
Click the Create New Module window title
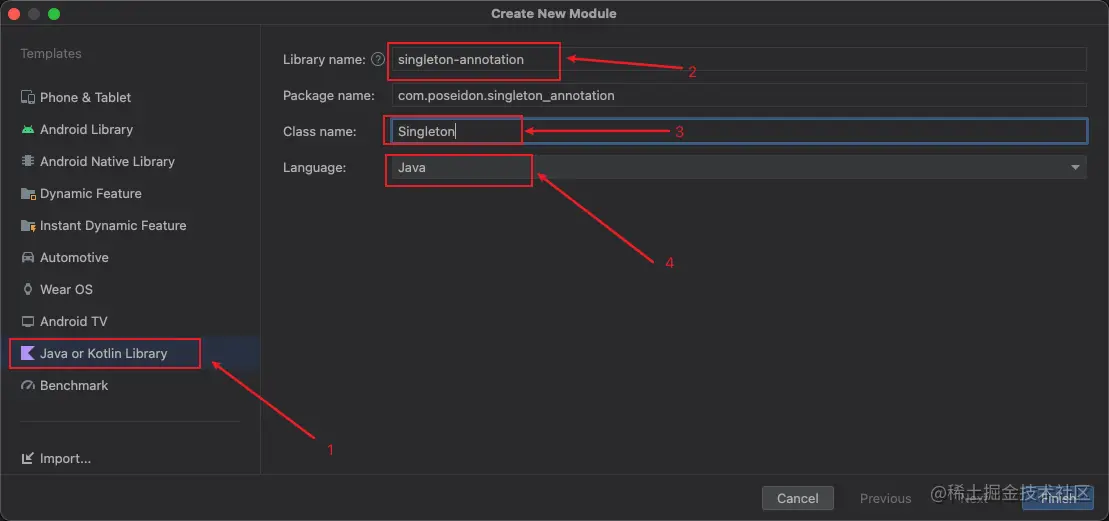coord(554,13)
